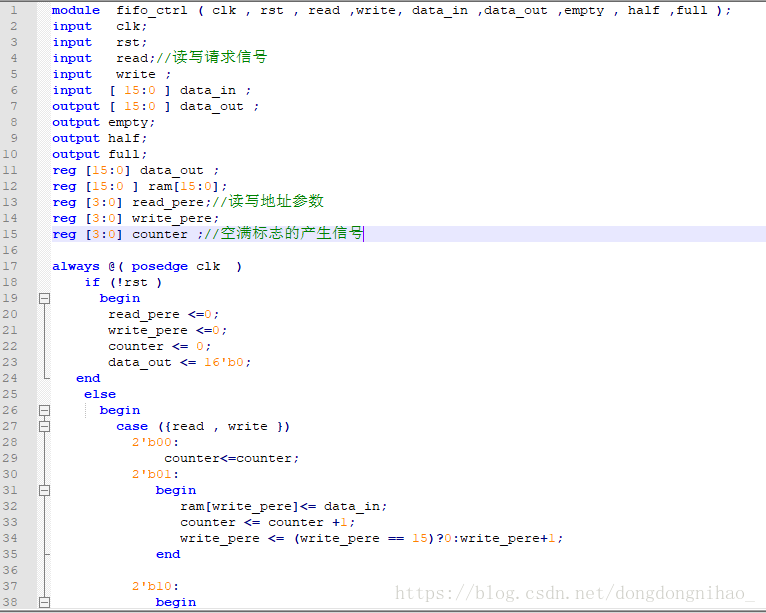Image resolution: width=766 pixels, height=613 pixels.
Task: Click 'counter' declaration on line 15
Action: (160, 234)
